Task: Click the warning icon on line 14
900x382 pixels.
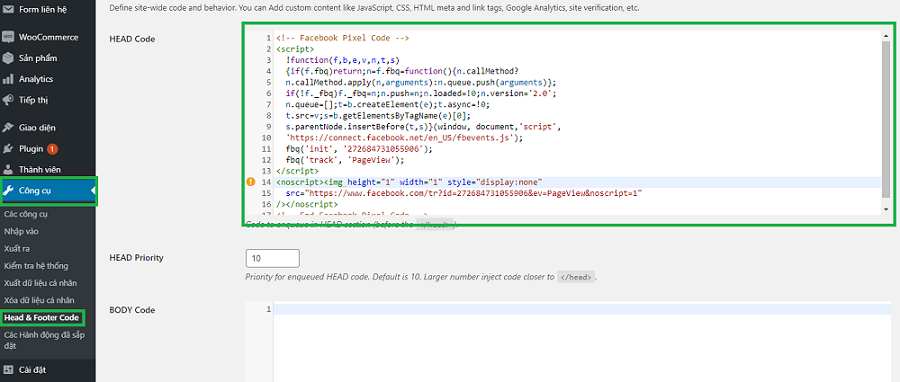Action: point(250,182)
